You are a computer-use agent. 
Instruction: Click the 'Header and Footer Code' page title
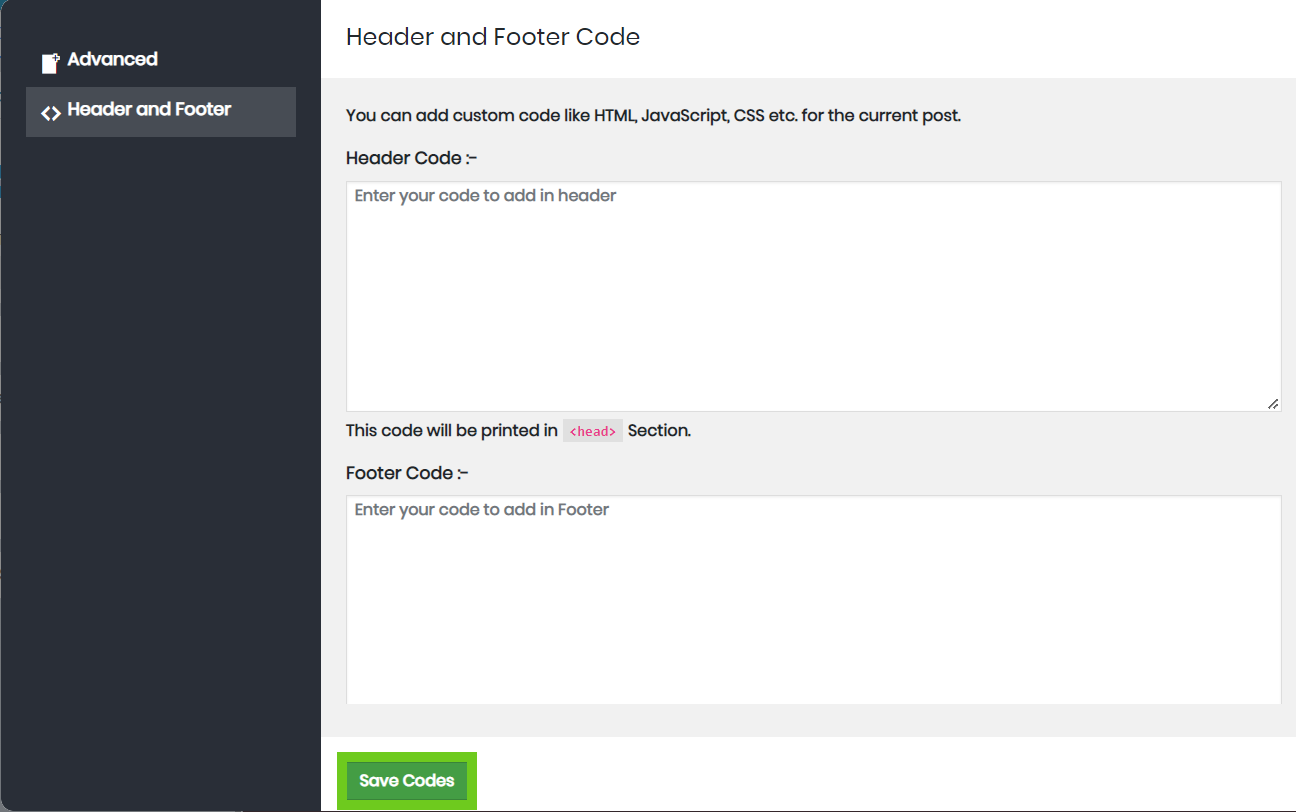click(492, 37)
